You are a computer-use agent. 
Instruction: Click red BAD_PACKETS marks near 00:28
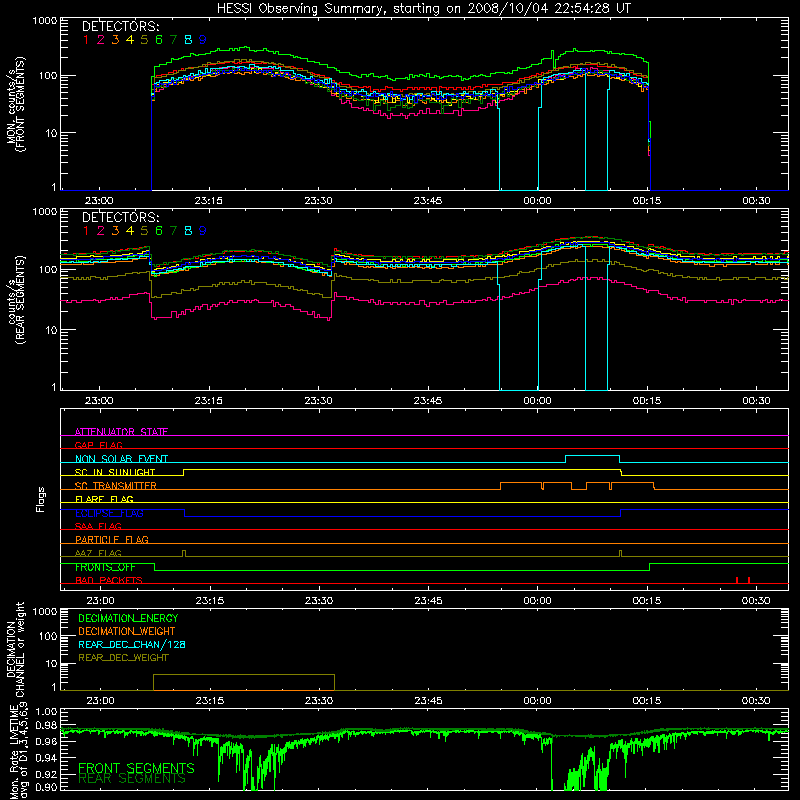click(x=743, y=580)
